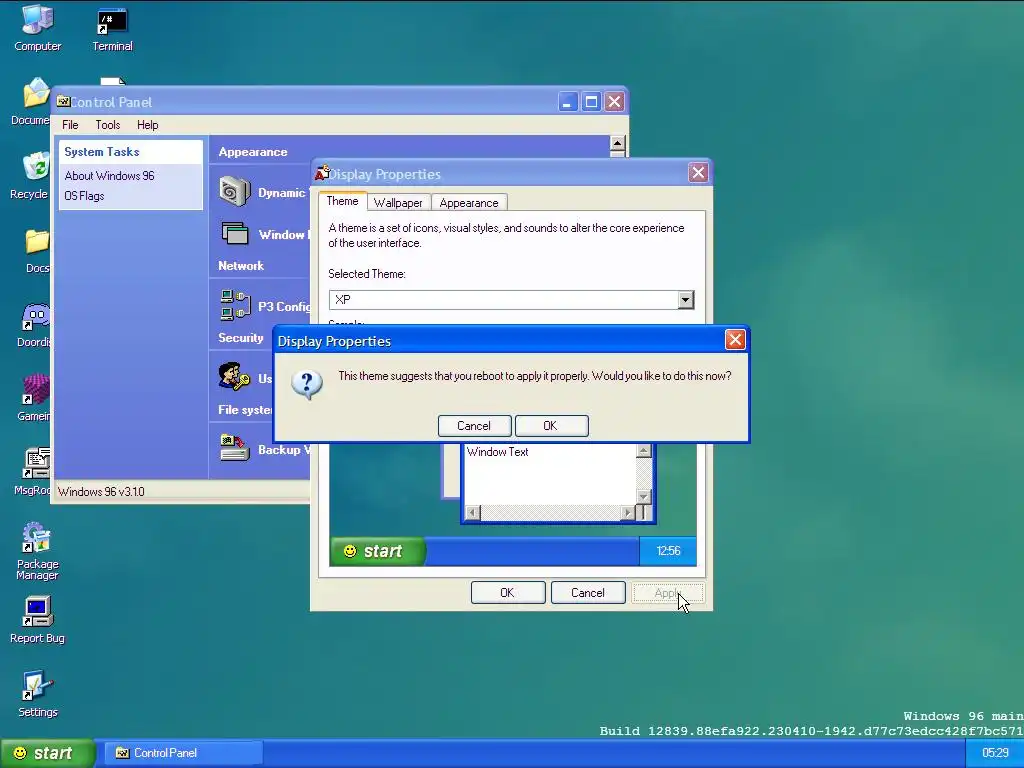The width and height of the screenshot is (1024, 768).
Task: Click the taskbar clock showing 05:29
Action: (x=995, y=753)
